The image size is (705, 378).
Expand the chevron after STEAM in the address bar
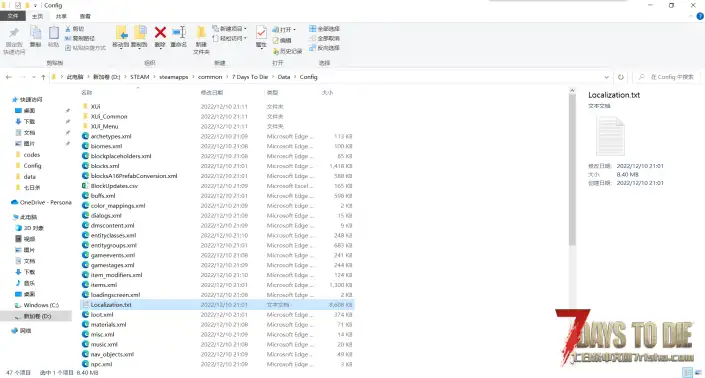[x=154, y=77]
